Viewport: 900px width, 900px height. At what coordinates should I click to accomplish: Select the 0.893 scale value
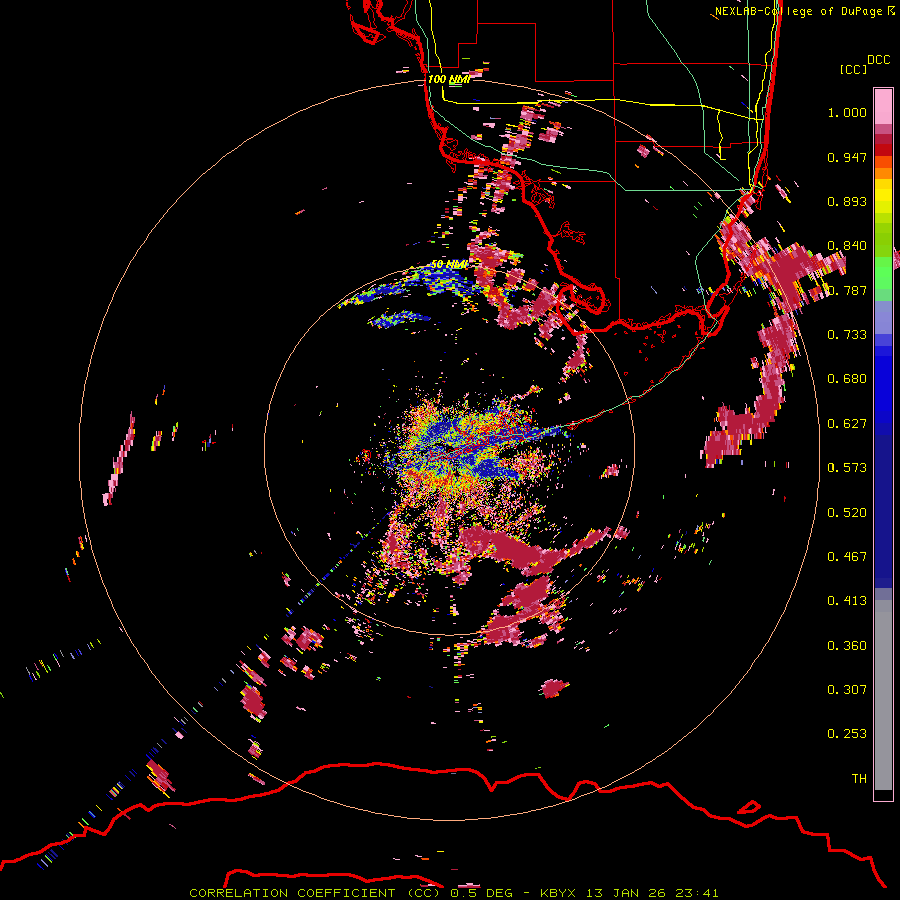[847, 201]
